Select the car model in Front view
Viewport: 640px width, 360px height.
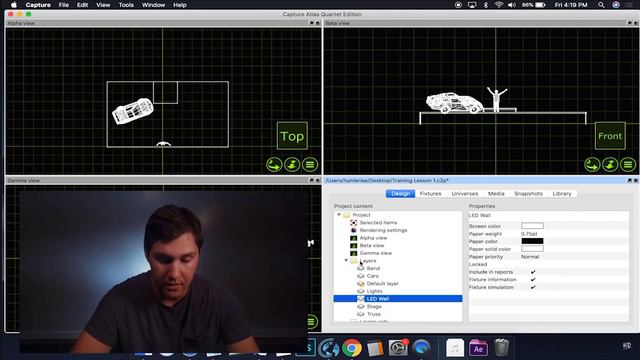click(x=454, y=102)
